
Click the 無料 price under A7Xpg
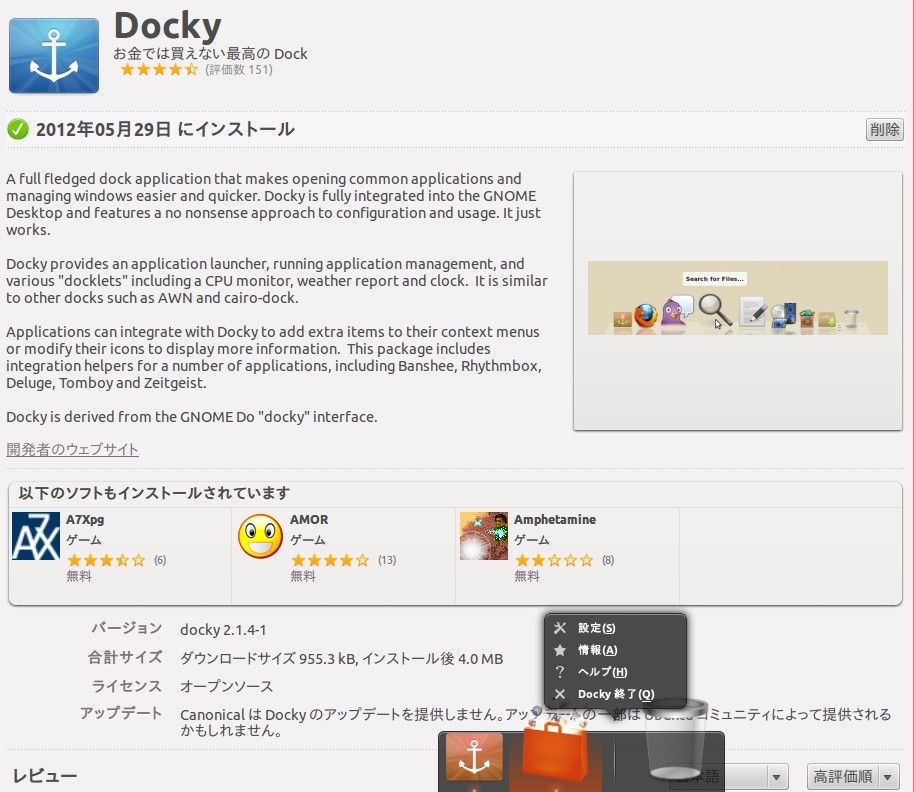pyautogui.click(x=79, y=576)
